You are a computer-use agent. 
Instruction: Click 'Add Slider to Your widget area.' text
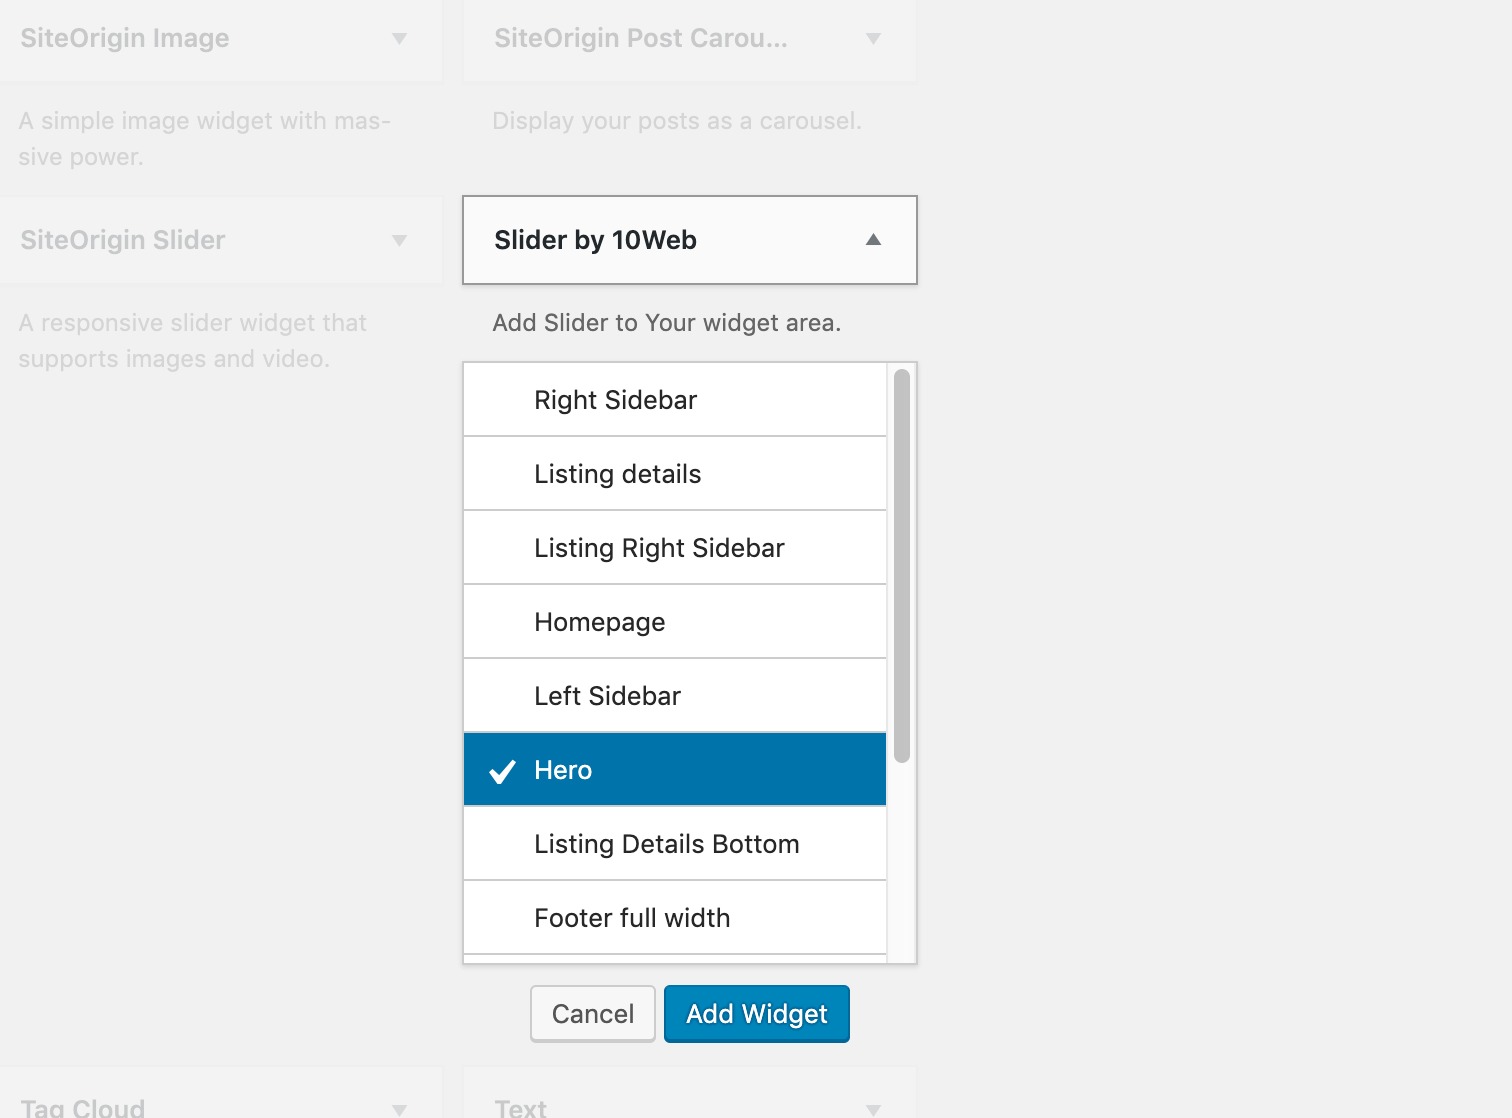pos(667,323)
